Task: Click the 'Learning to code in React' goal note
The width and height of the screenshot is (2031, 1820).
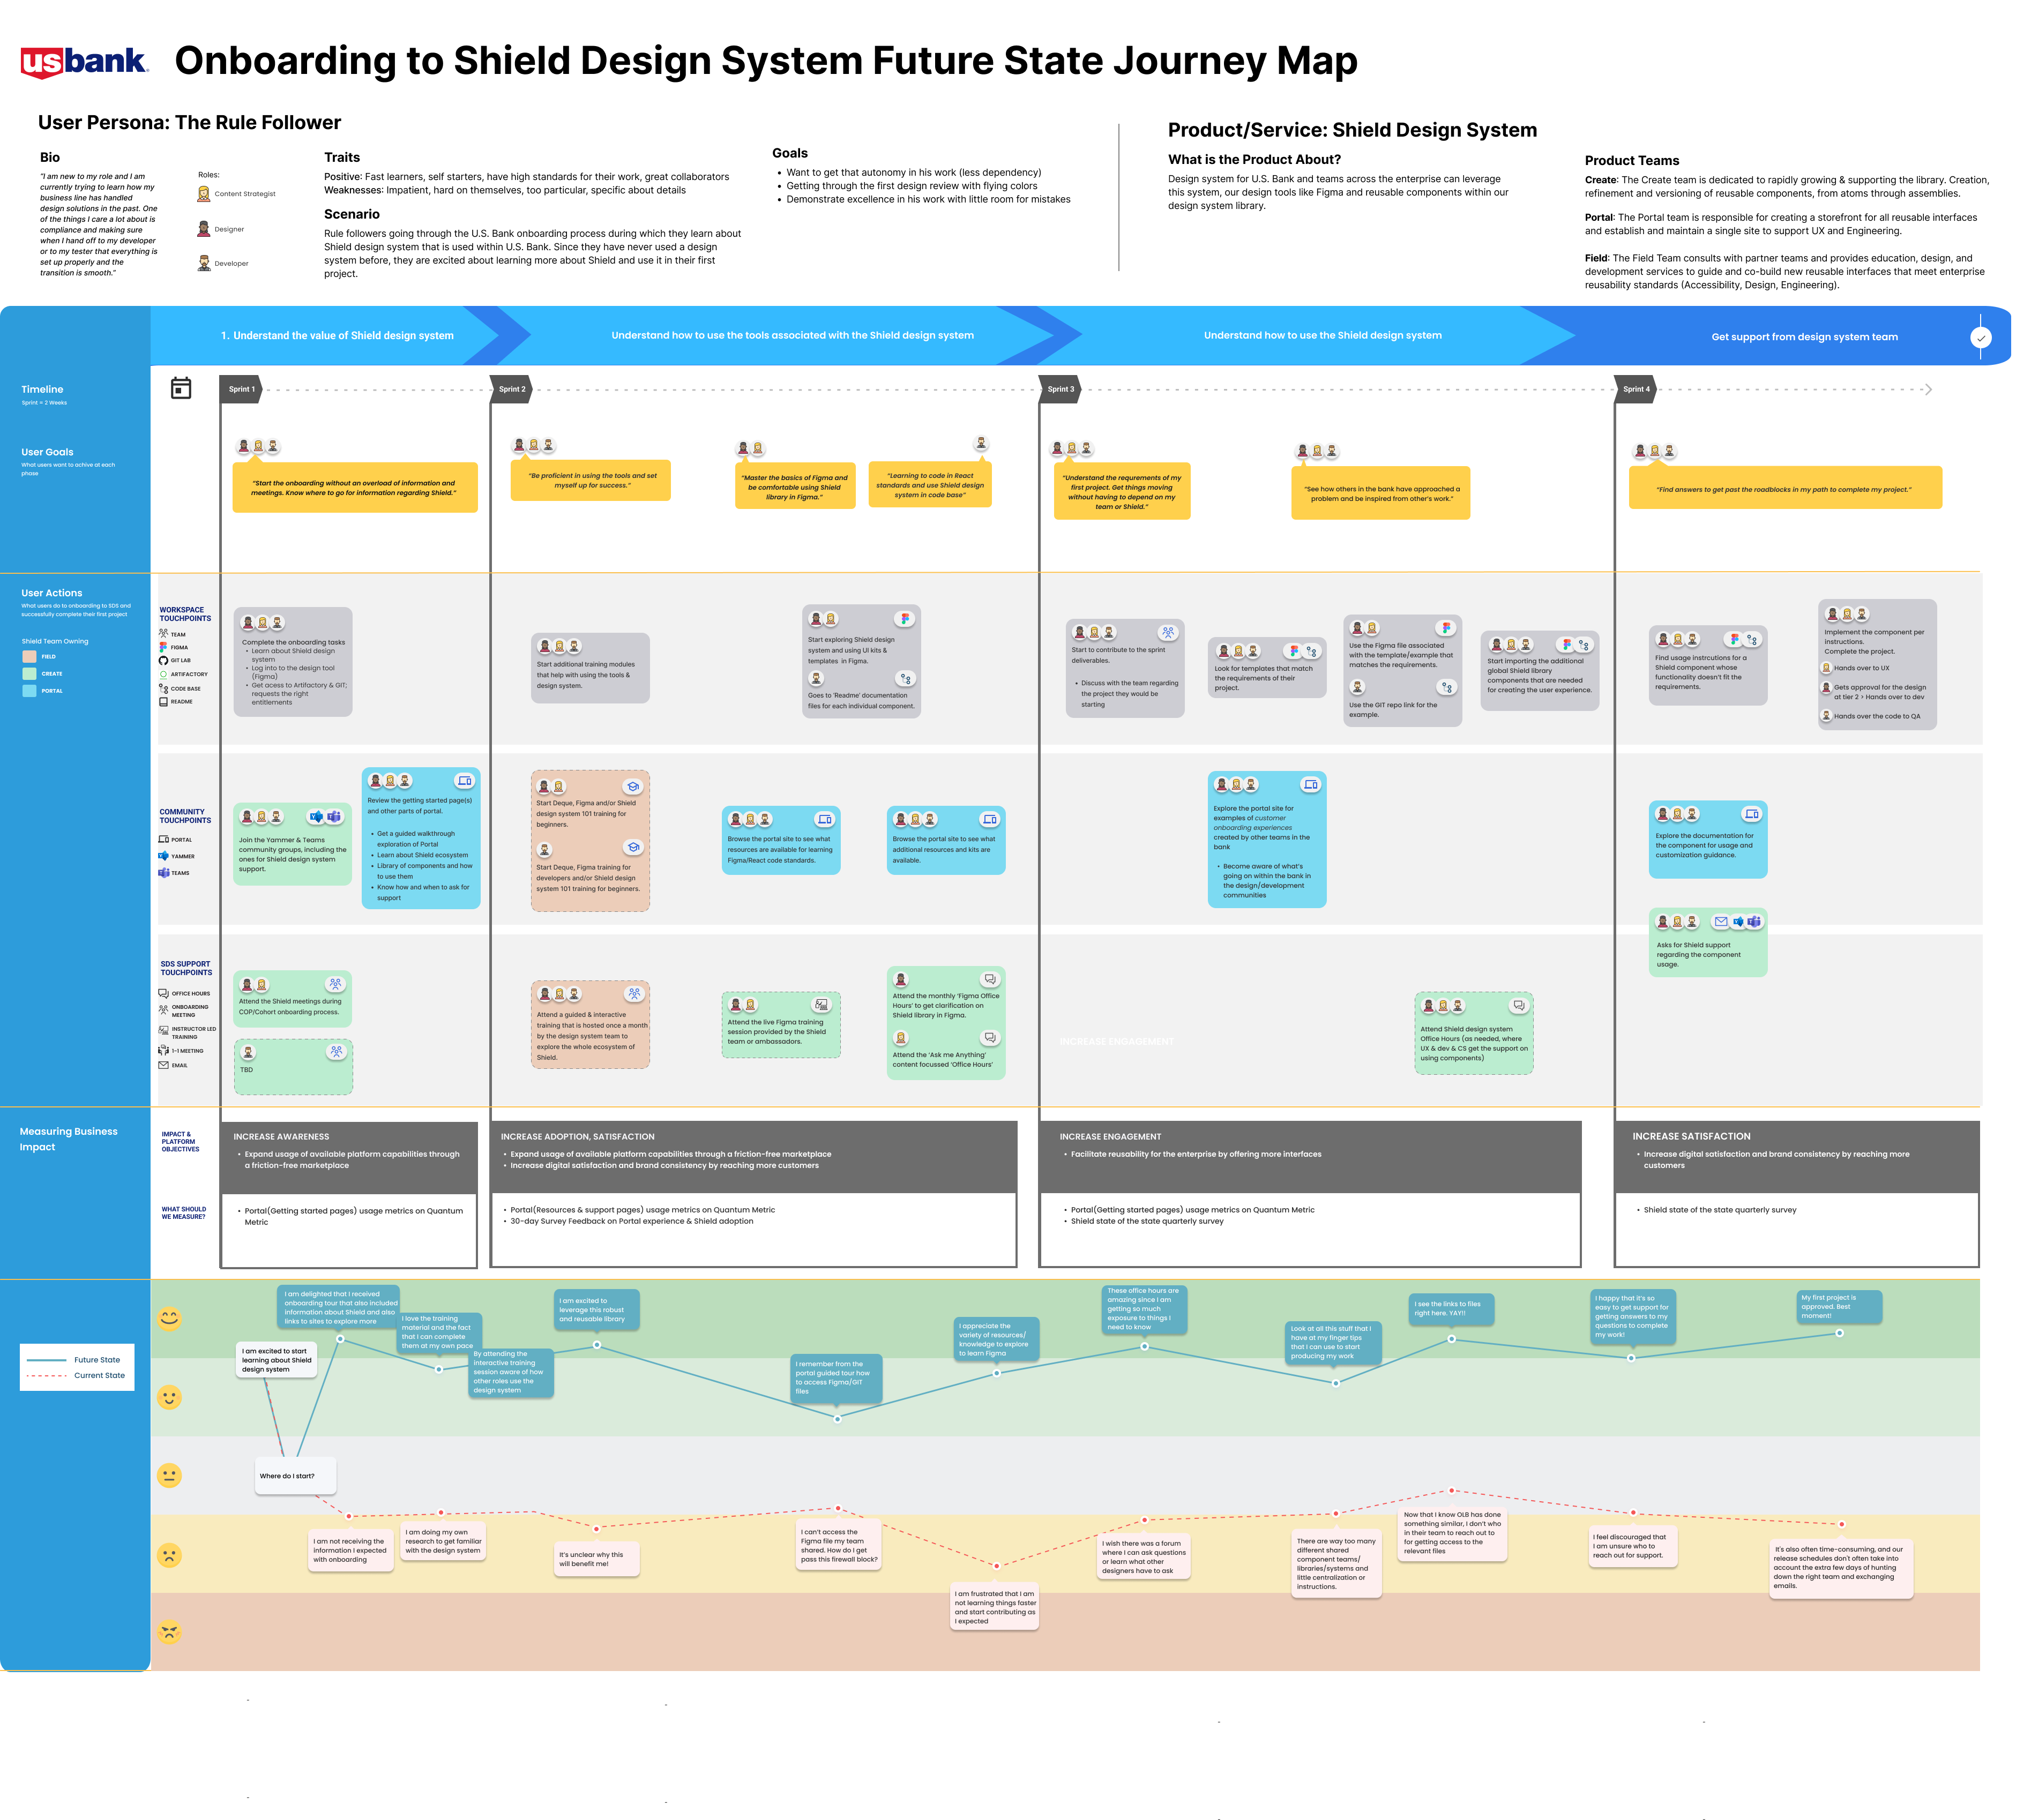Action: pos(929,485)
